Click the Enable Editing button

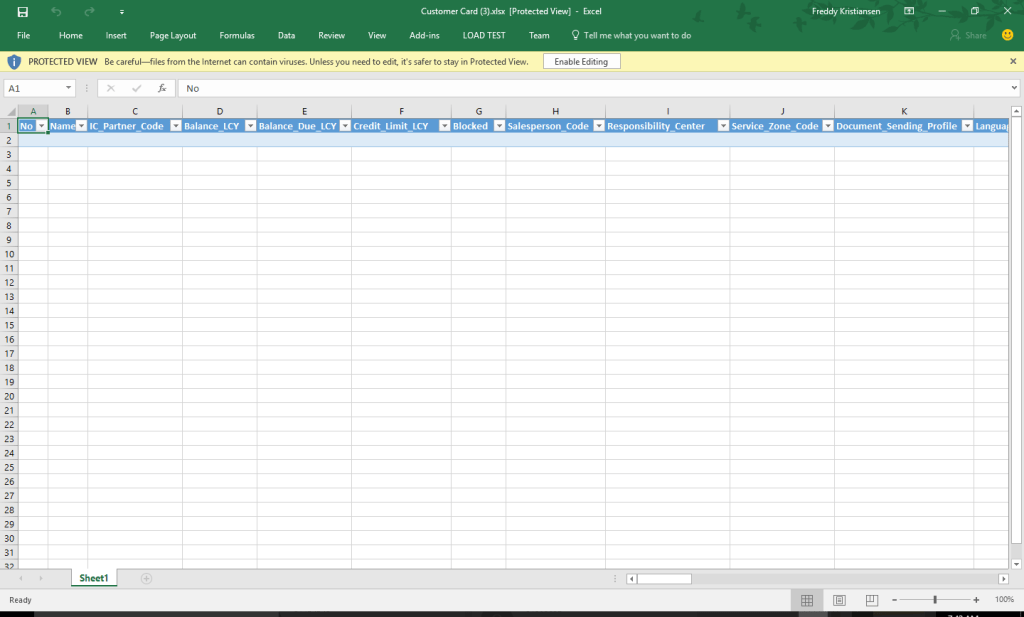[x=581, y=61]
